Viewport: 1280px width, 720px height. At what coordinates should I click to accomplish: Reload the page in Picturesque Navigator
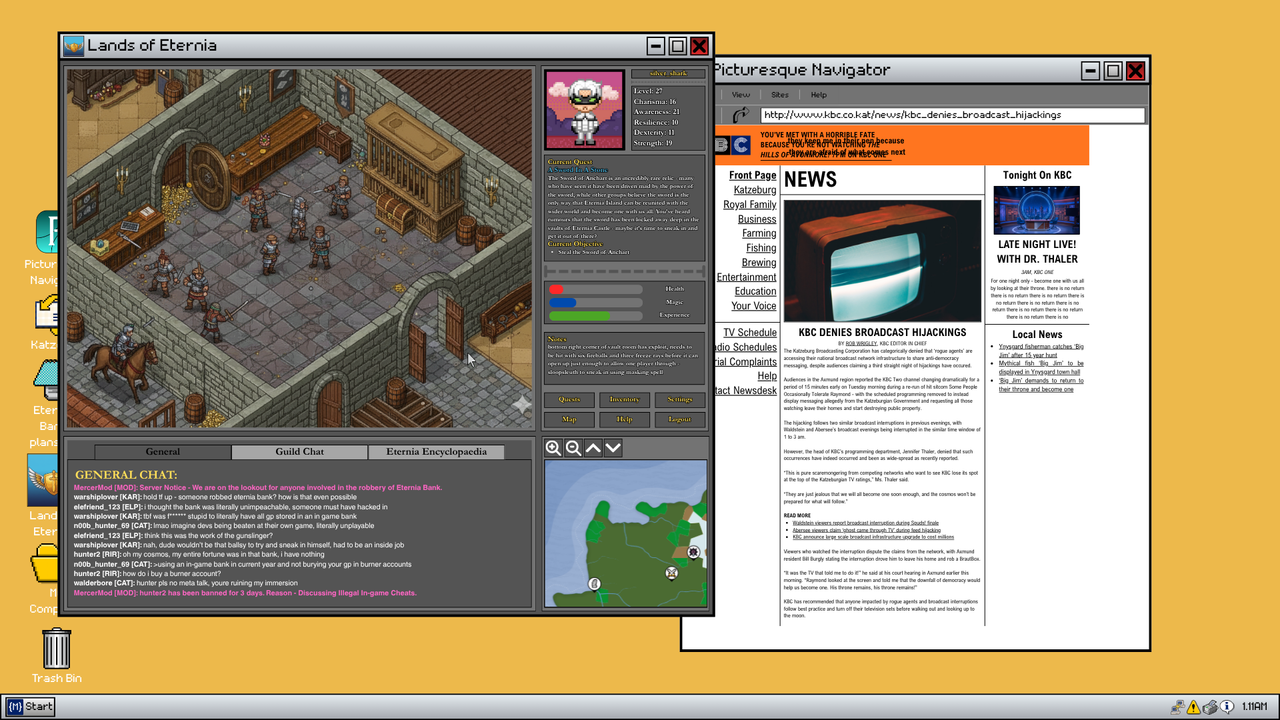(x=741, y=116)
